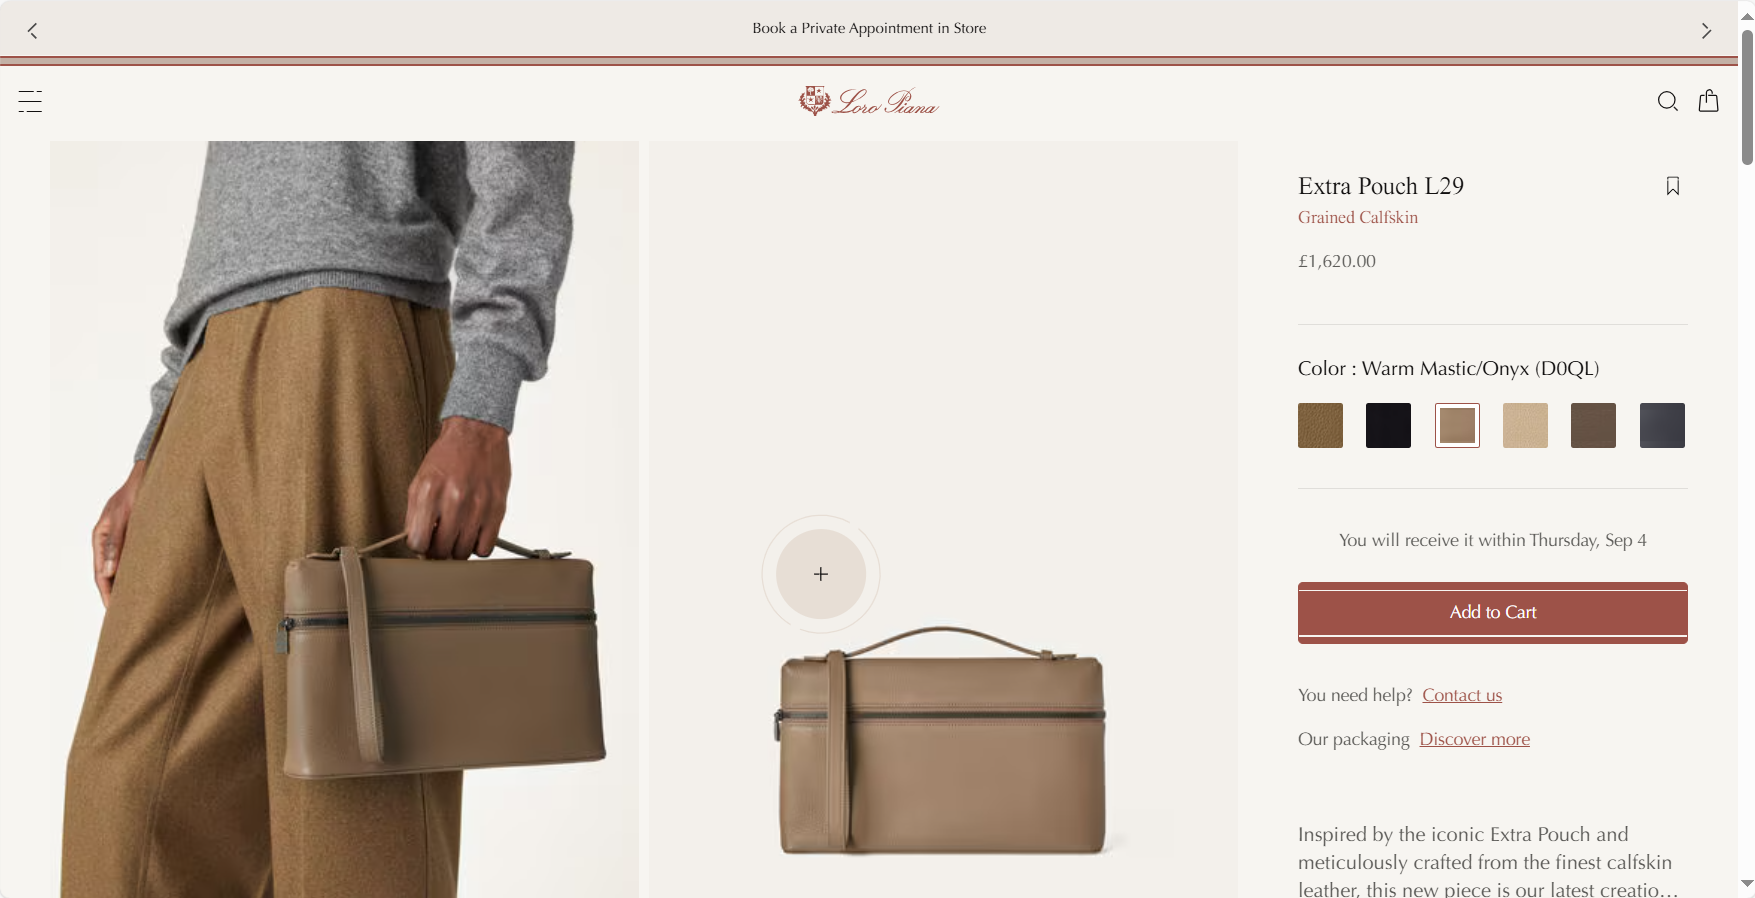Image resolution: width=1755 pixels, height=898 pixels.
Task: Select the light beige color swatch
Action: 1525,425
